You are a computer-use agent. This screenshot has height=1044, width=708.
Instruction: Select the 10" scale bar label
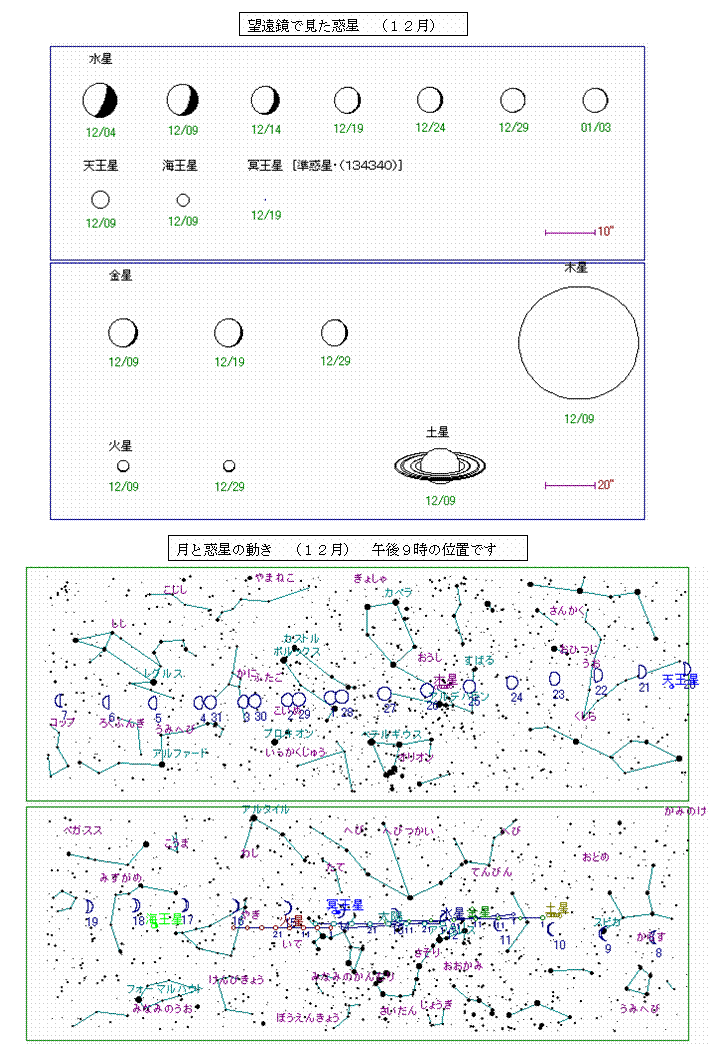pyautogui.click(x=605, y=232)
